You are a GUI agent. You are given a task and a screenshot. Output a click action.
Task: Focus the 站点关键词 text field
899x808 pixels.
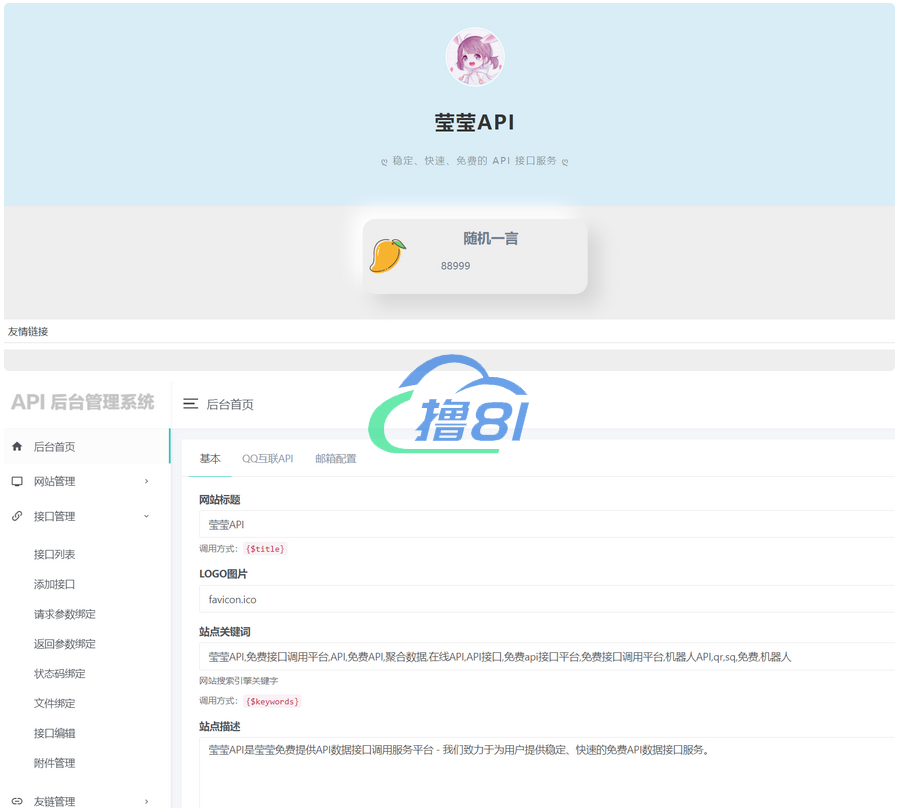pos(545,657)
